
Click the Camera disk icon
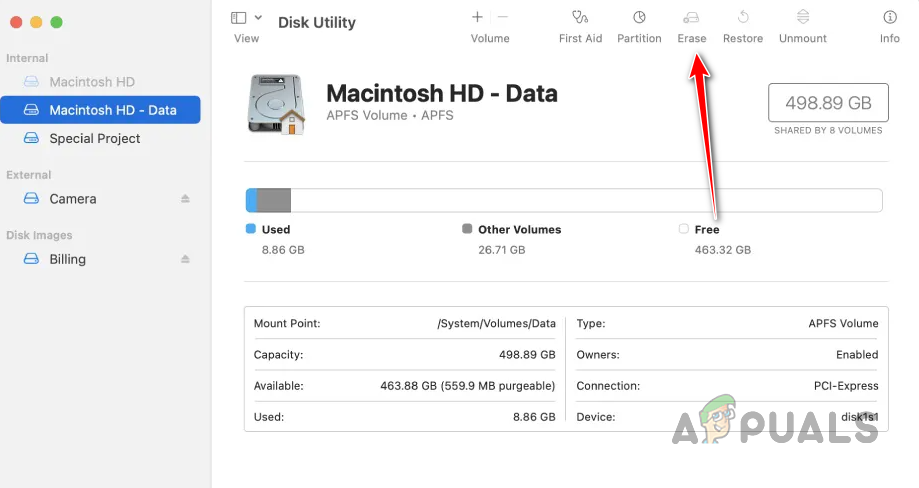31,199
